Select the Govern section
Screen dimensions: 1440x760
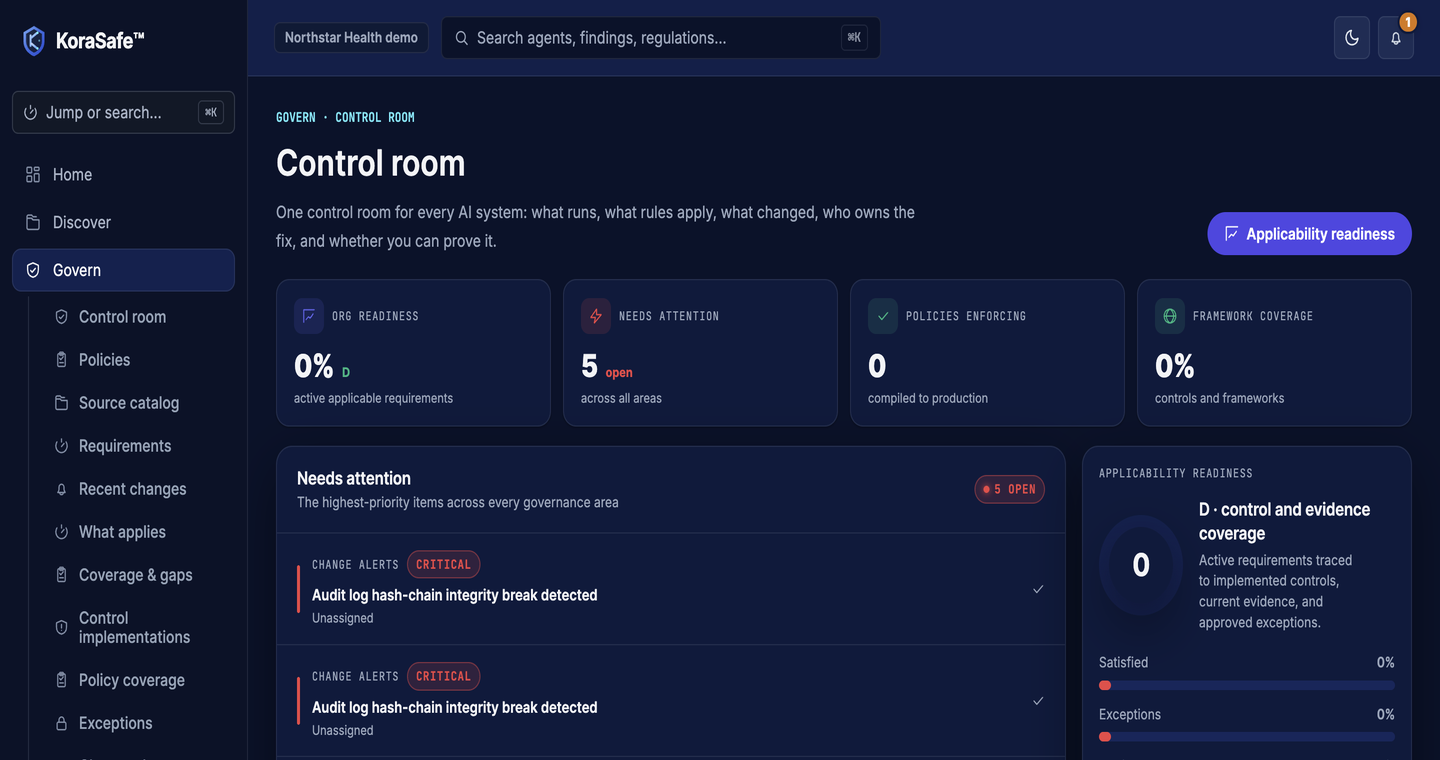pos(123,270)
